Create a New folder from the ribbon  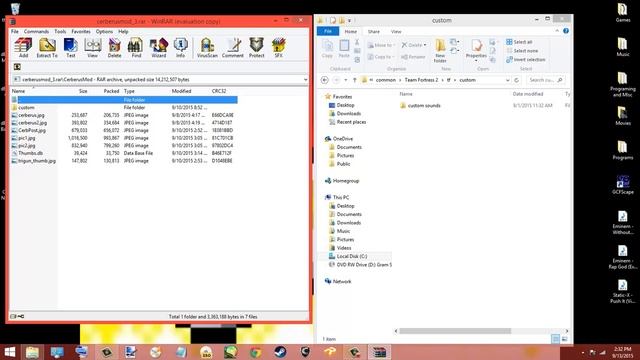tap(440, 51)
